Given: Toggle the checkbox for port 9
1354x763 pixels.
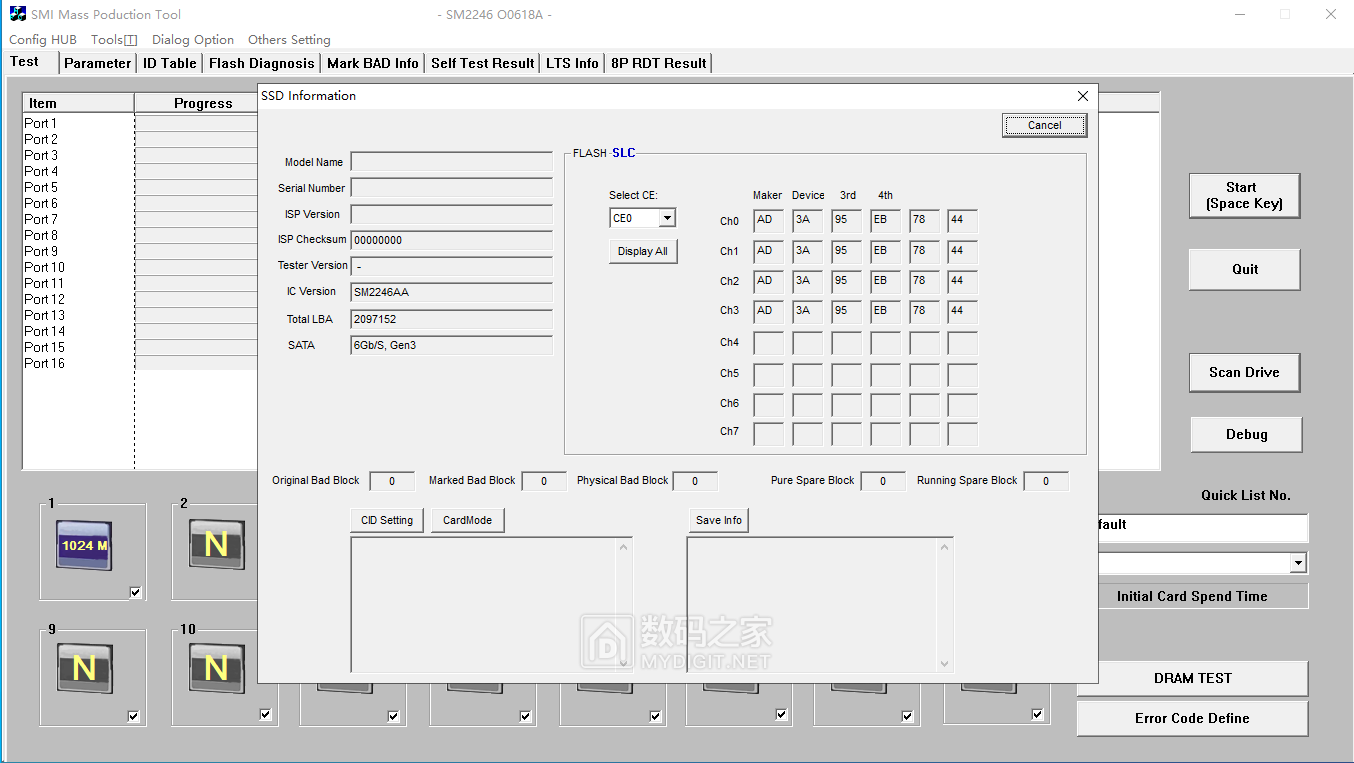Looking at the screenshot, I should tap(133, 716).
